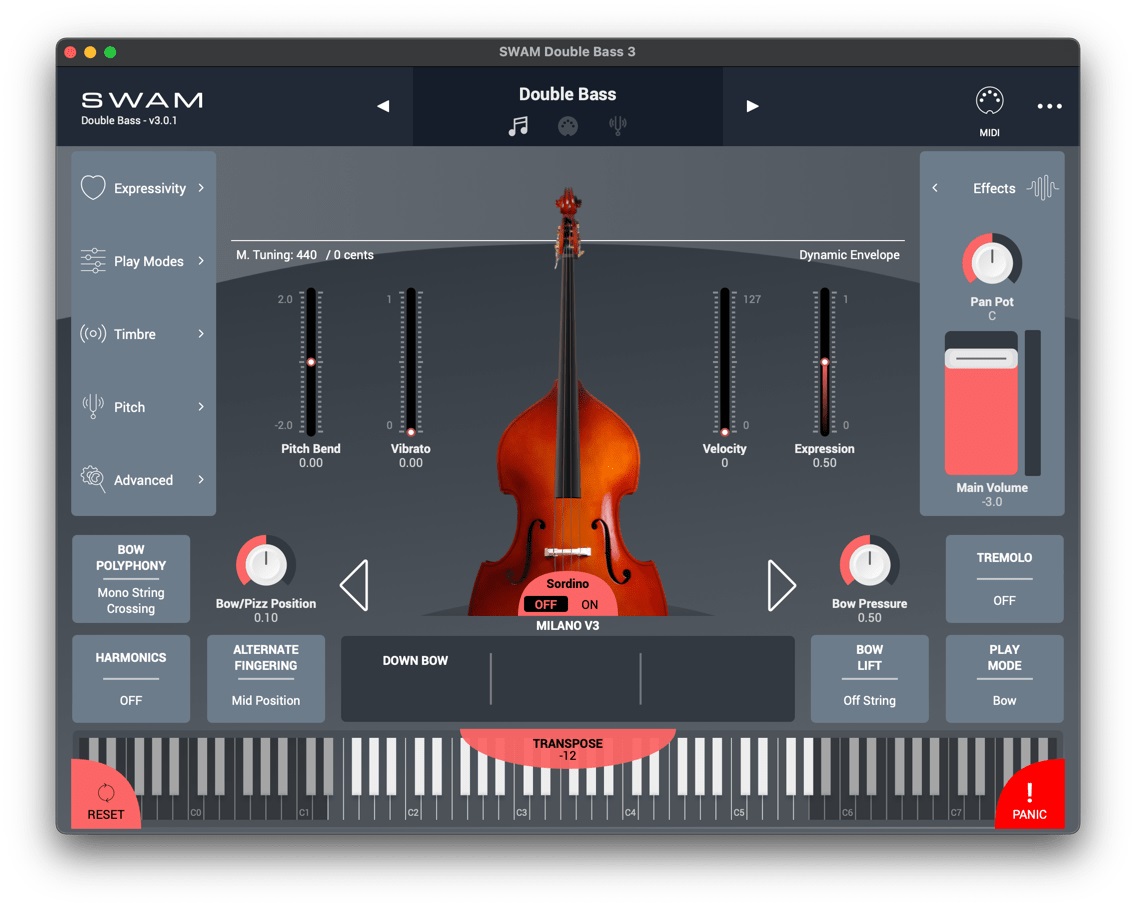Click the Effects waveform icon

tap(1042, 188)
